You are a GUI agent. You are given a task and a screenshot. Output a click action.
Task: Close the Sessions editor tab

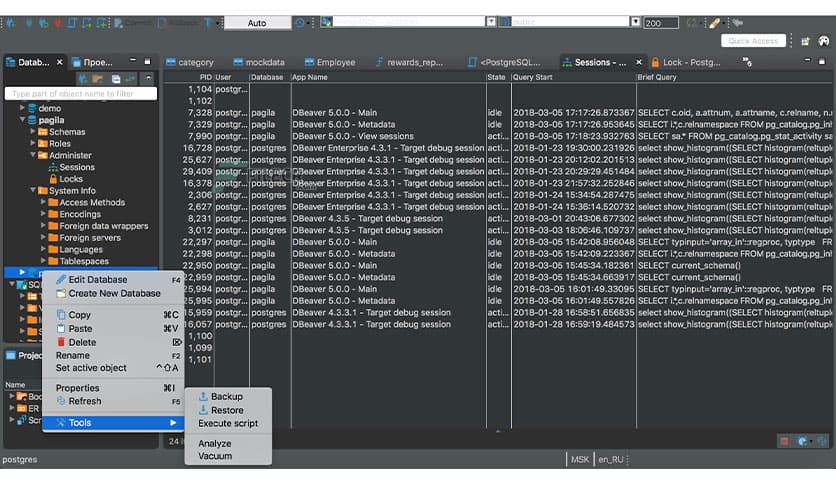coord(639,62)
